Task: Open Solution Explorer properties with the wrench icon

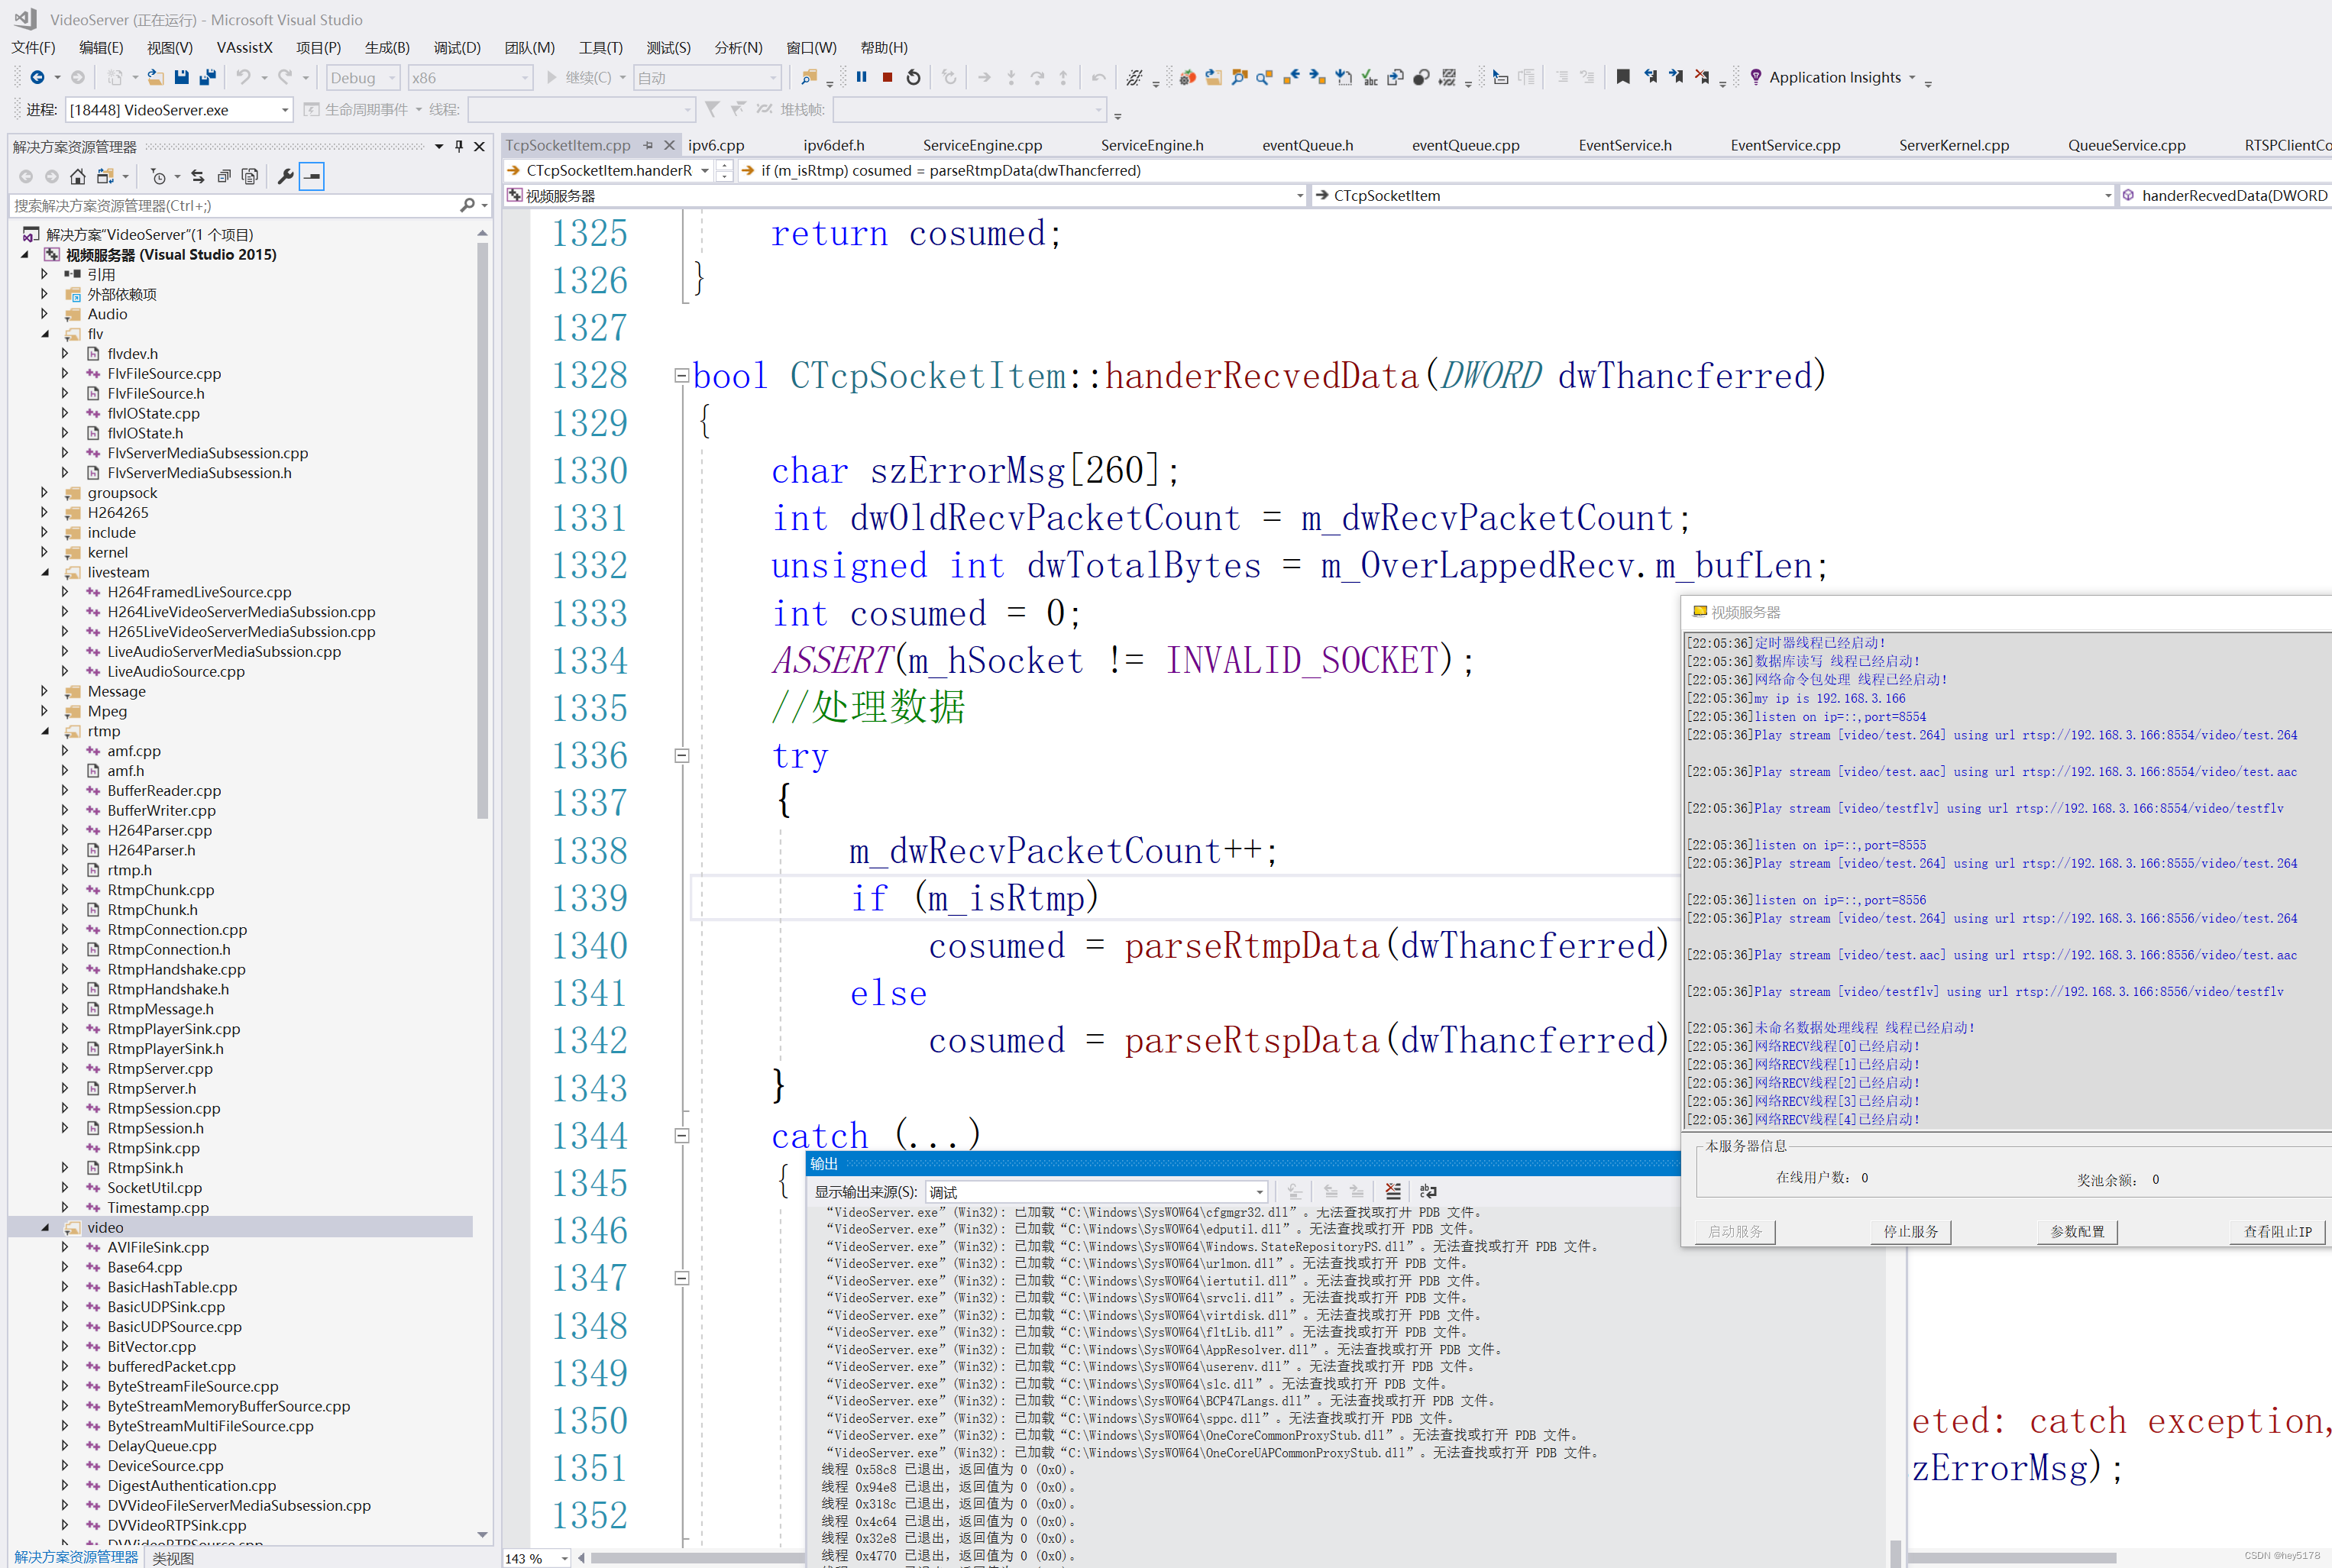Action: (286, 176)
